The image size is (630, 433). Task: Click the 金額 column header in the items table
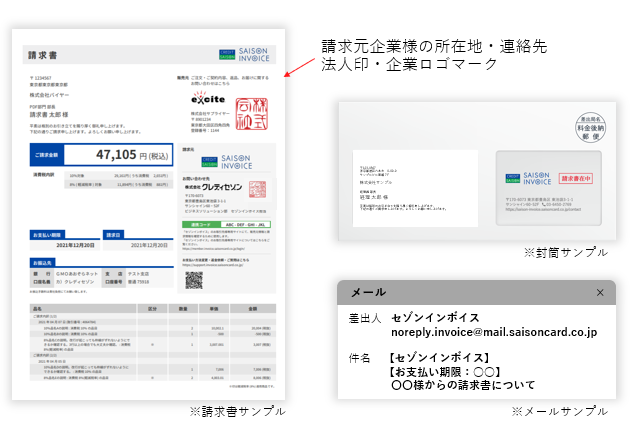(x=253, y=308)
